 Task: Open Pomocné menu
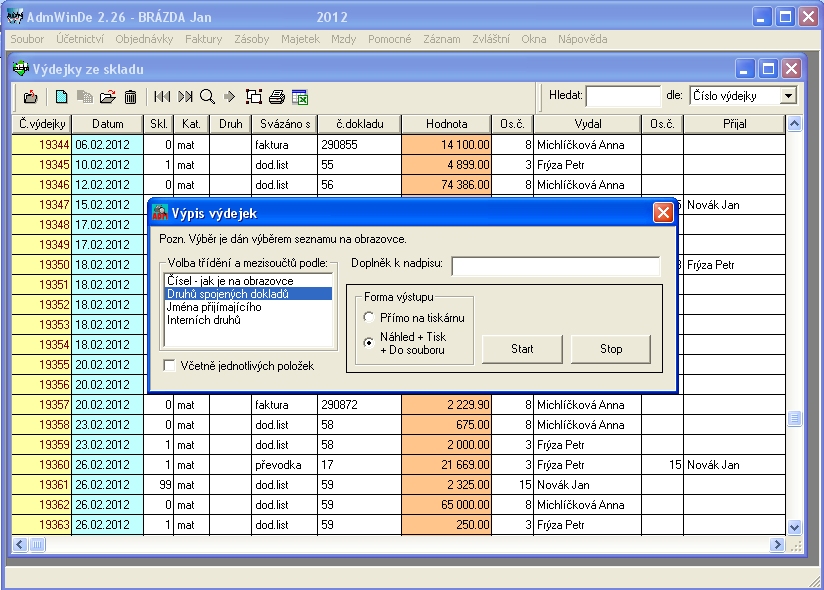point(389,39)
